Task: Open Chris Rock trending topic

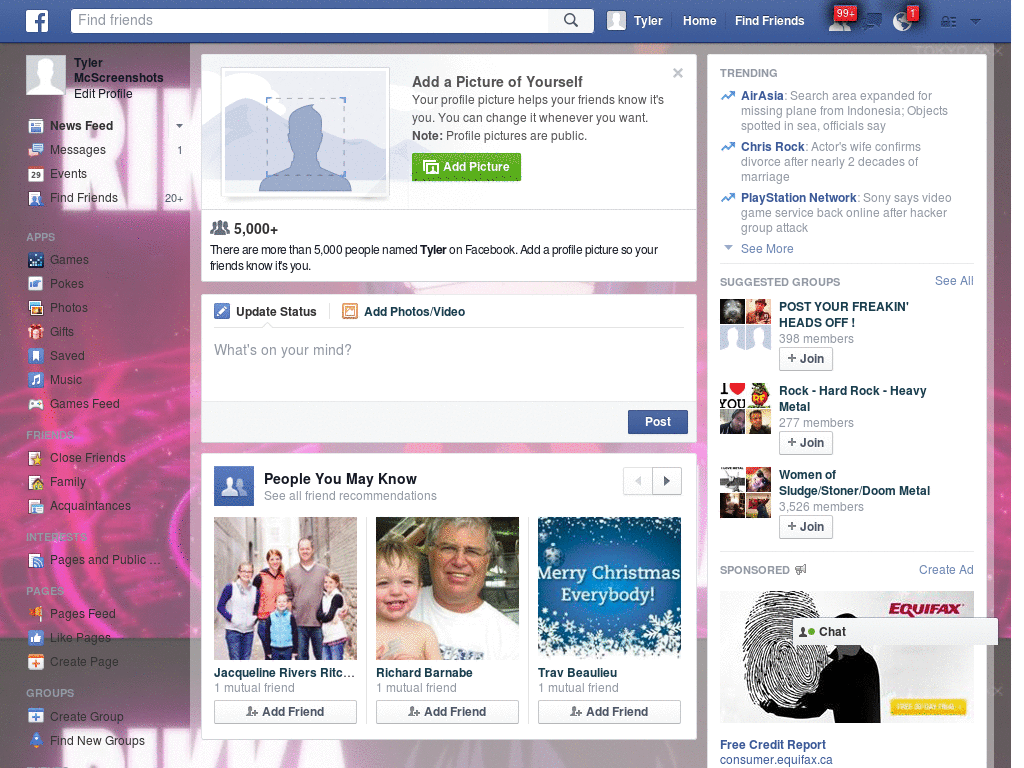Action: pyautogui.click(x=772, y=146)
